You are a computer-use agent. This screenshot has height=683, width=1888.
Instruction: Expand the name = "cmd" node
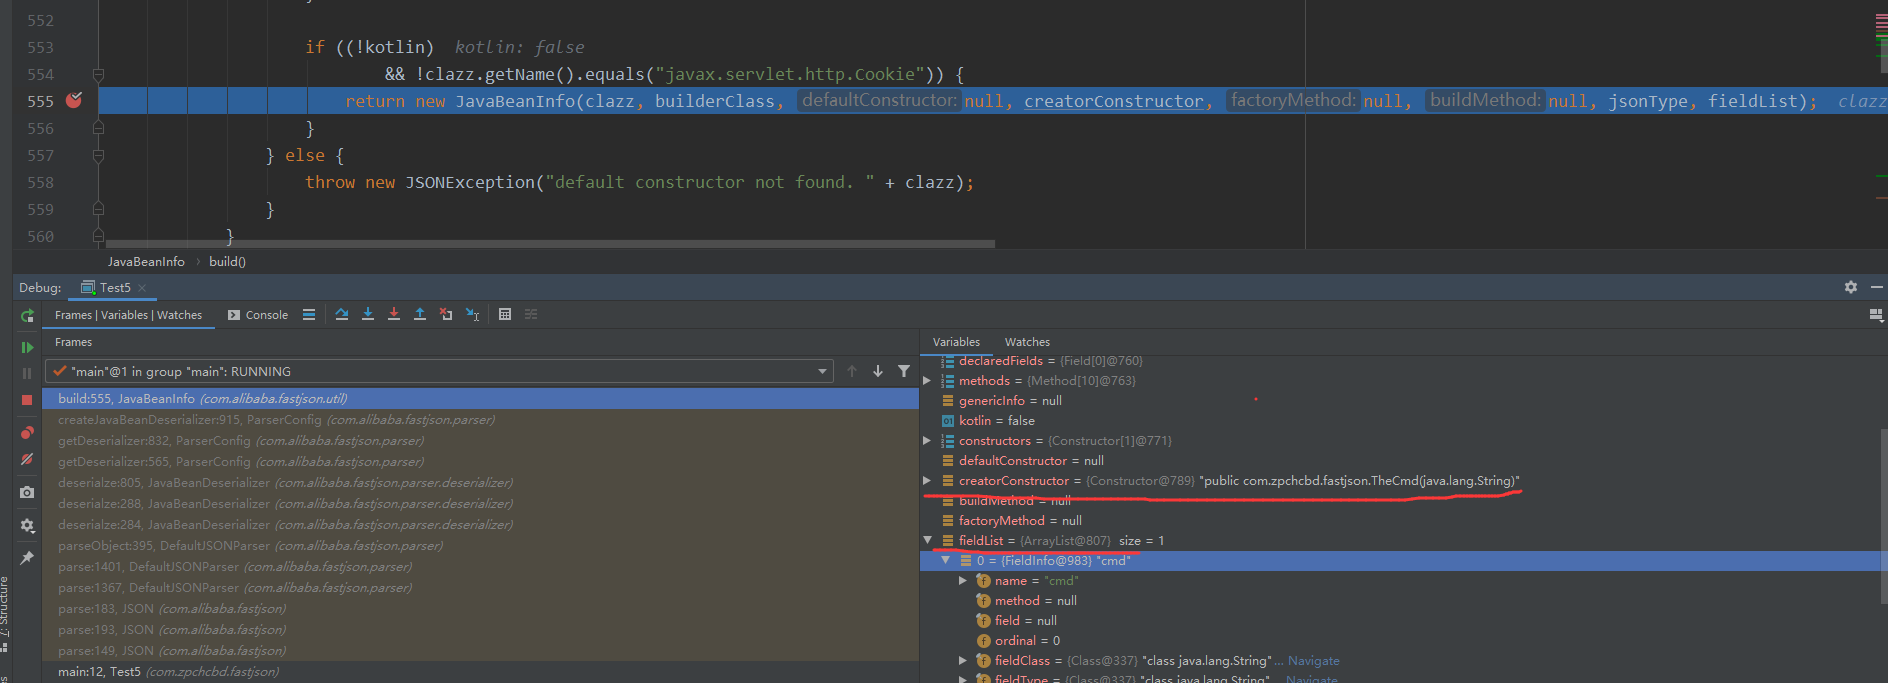point(963,581)
